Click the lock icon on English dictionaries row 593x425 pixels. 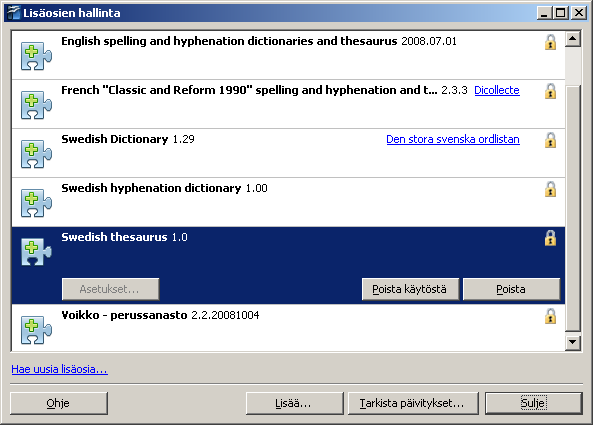[x=550, y=42]
